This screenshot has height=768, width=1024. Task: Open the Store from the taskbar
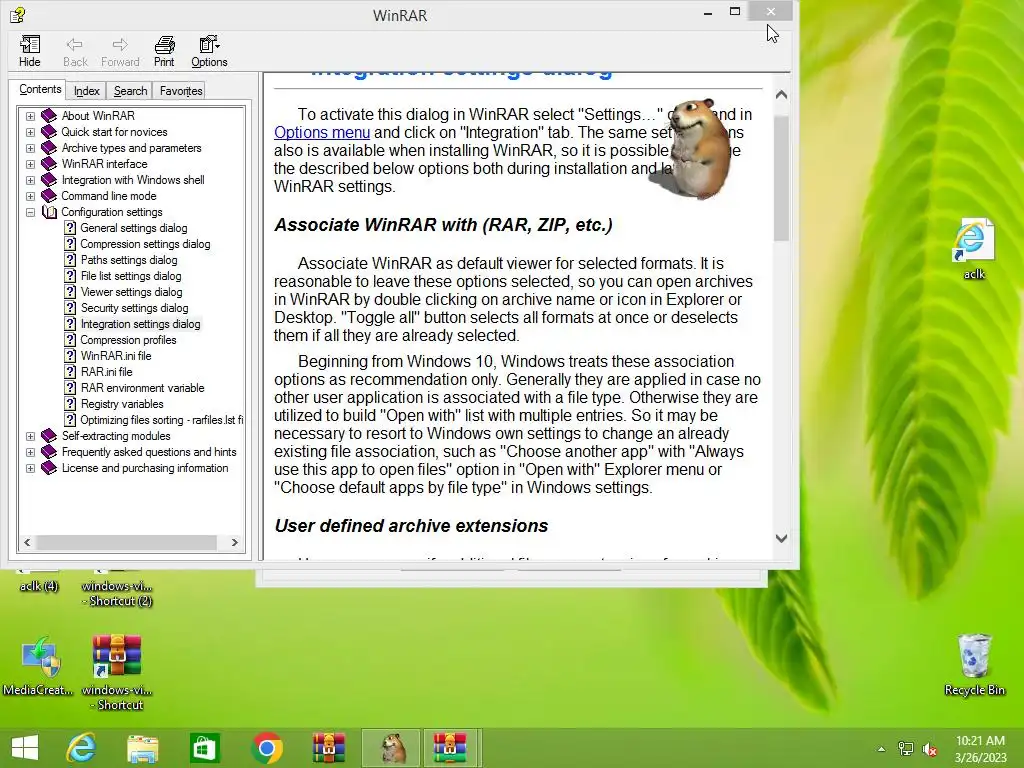[204, 748]
